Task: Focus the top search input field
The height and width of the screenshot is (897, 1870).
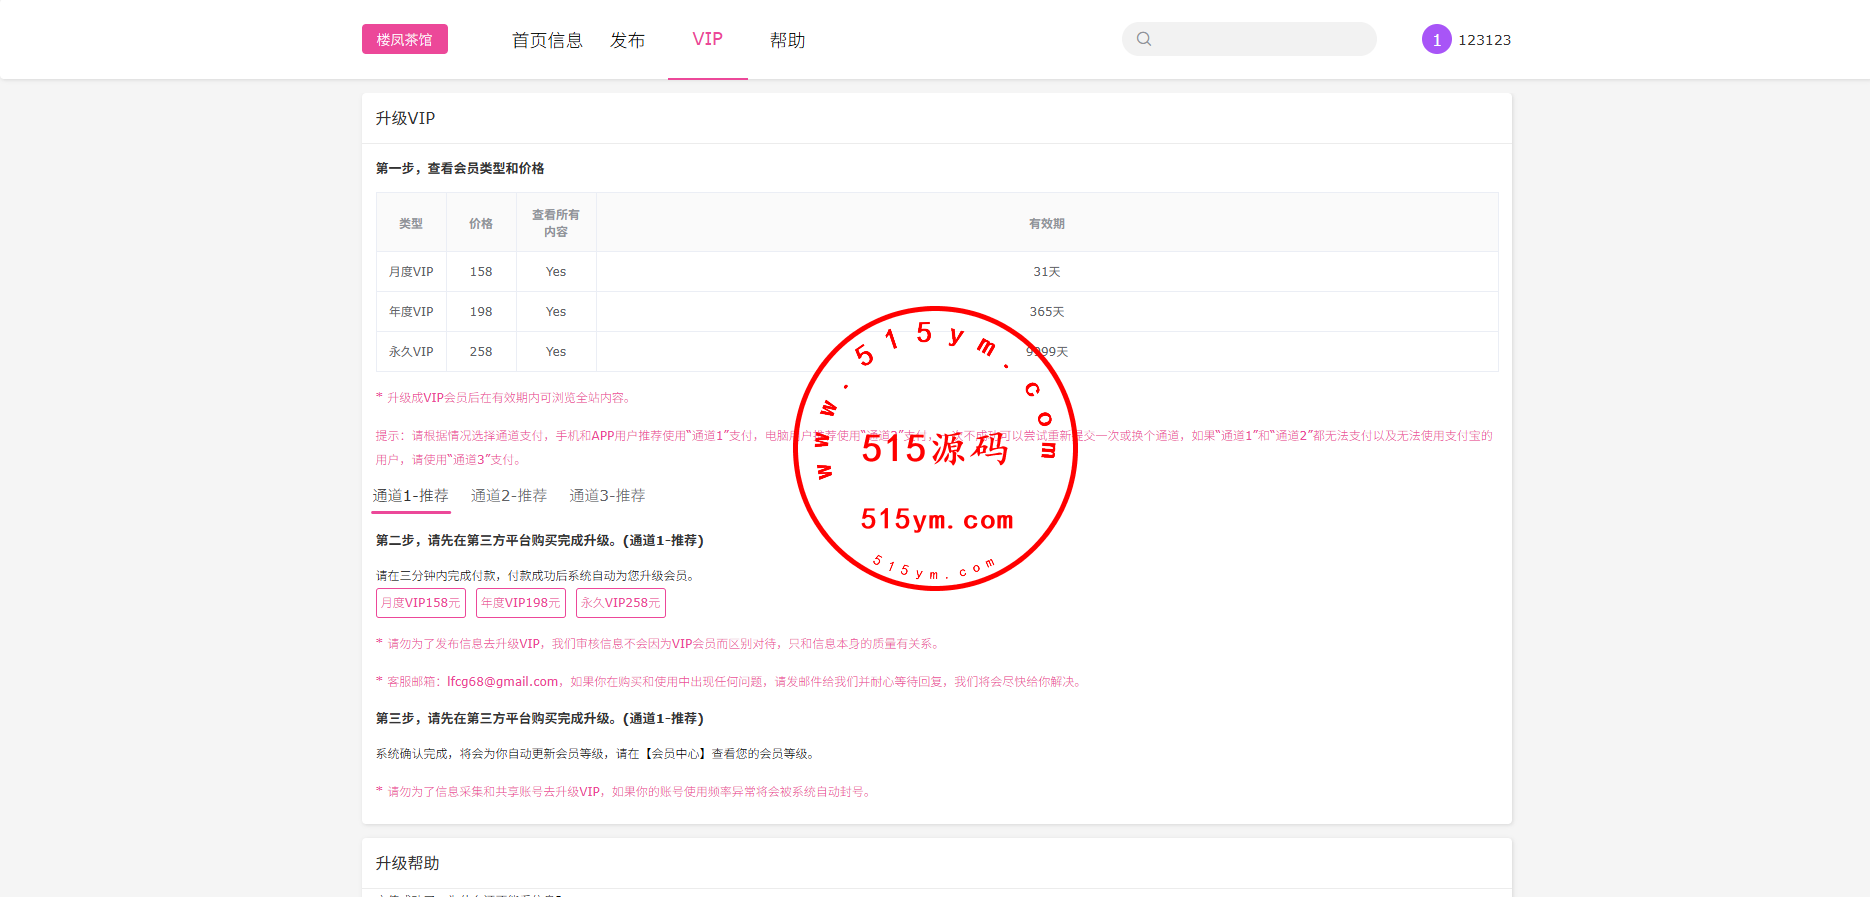Action: pyautogui.click(x=1262, y=39)
